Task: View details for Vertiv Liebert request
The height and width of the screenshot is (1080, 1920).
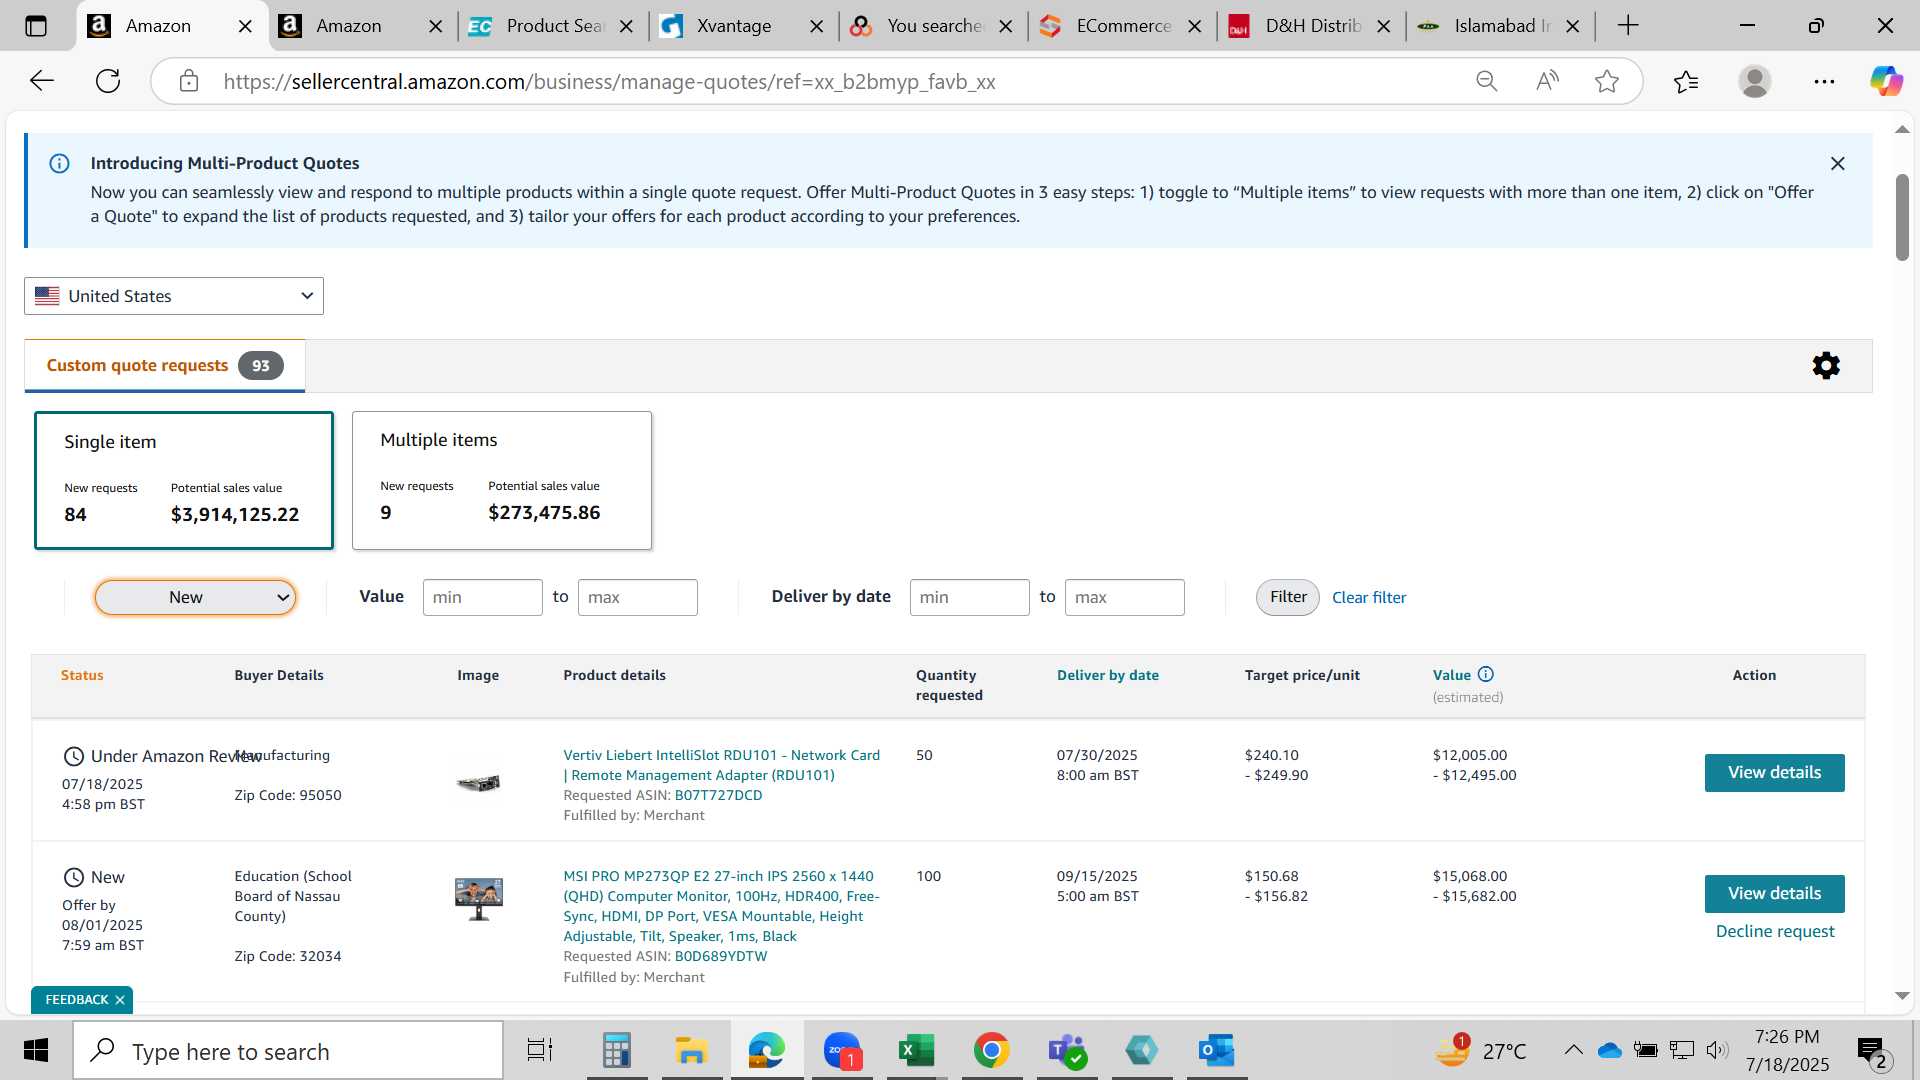Action: point(1775,773)
